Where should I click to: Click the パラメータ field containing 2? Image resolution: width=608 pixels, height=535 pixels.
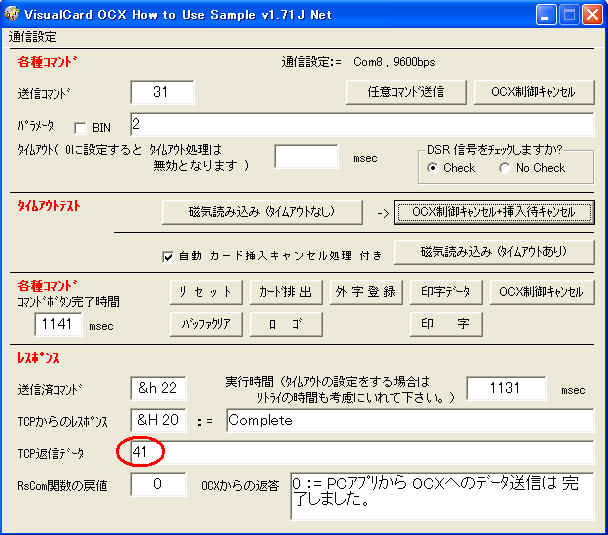[x=362, y=124]
